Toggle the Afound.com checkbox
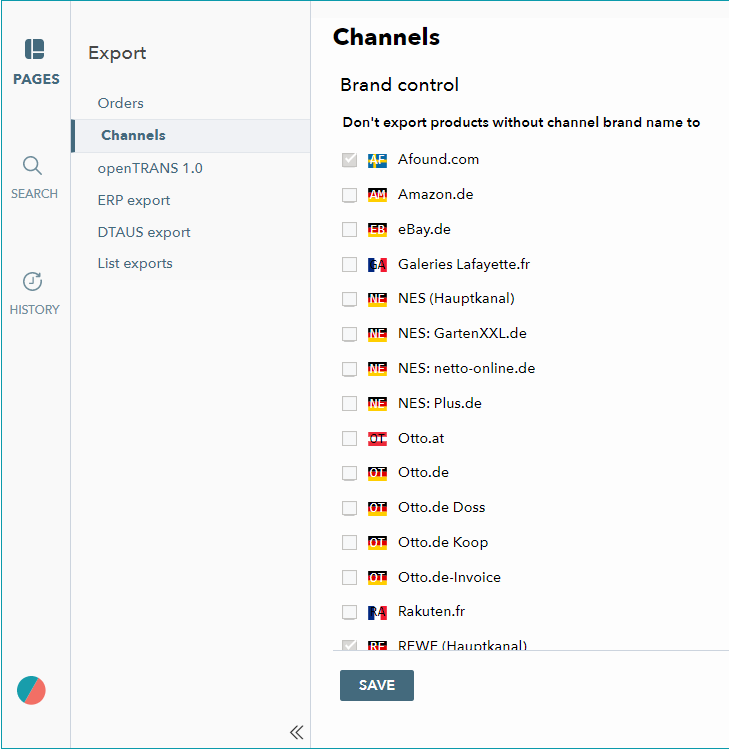Screen dimensions: 729x749 pyautogui.click(x=349, y=160)
